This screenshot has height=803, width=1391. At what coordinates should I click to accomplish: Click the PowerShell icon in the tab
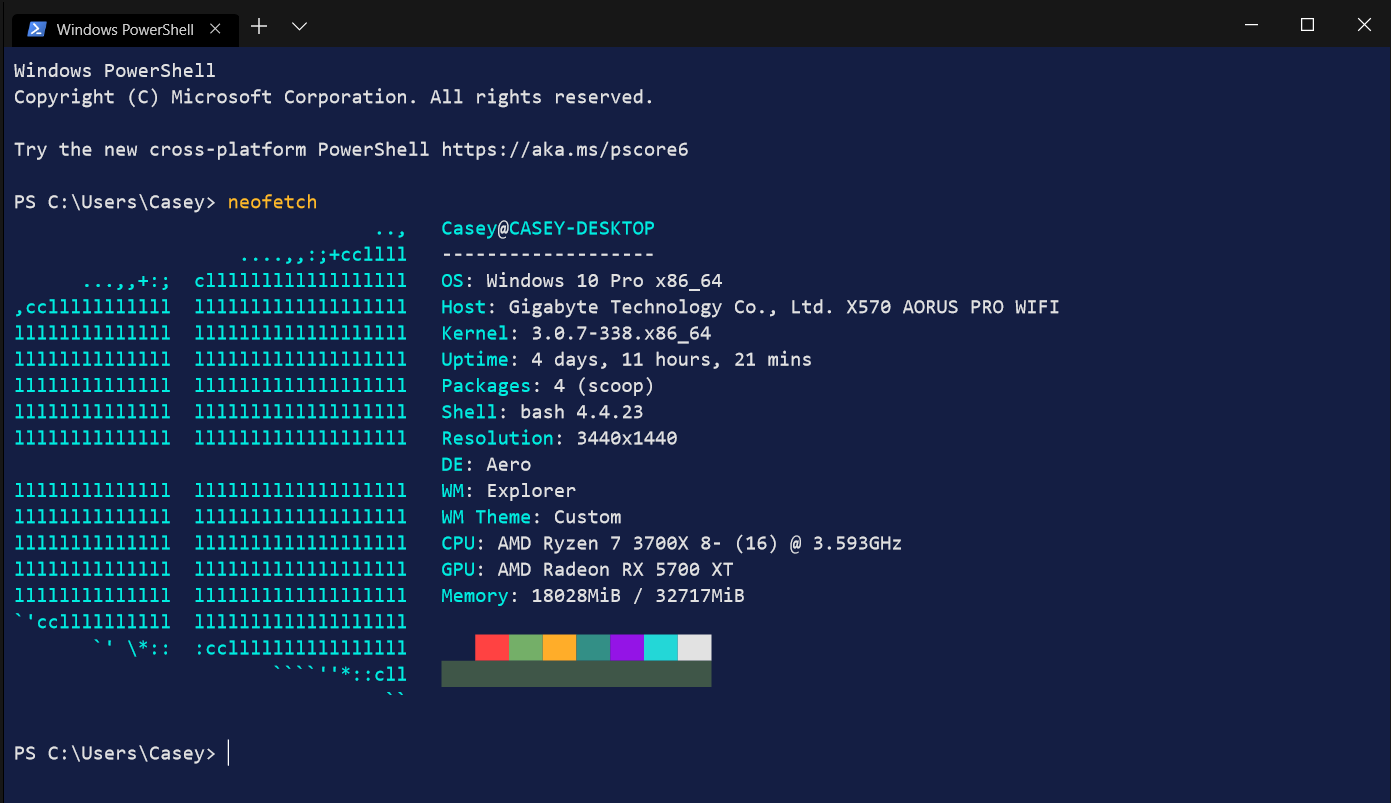[35, 29]
